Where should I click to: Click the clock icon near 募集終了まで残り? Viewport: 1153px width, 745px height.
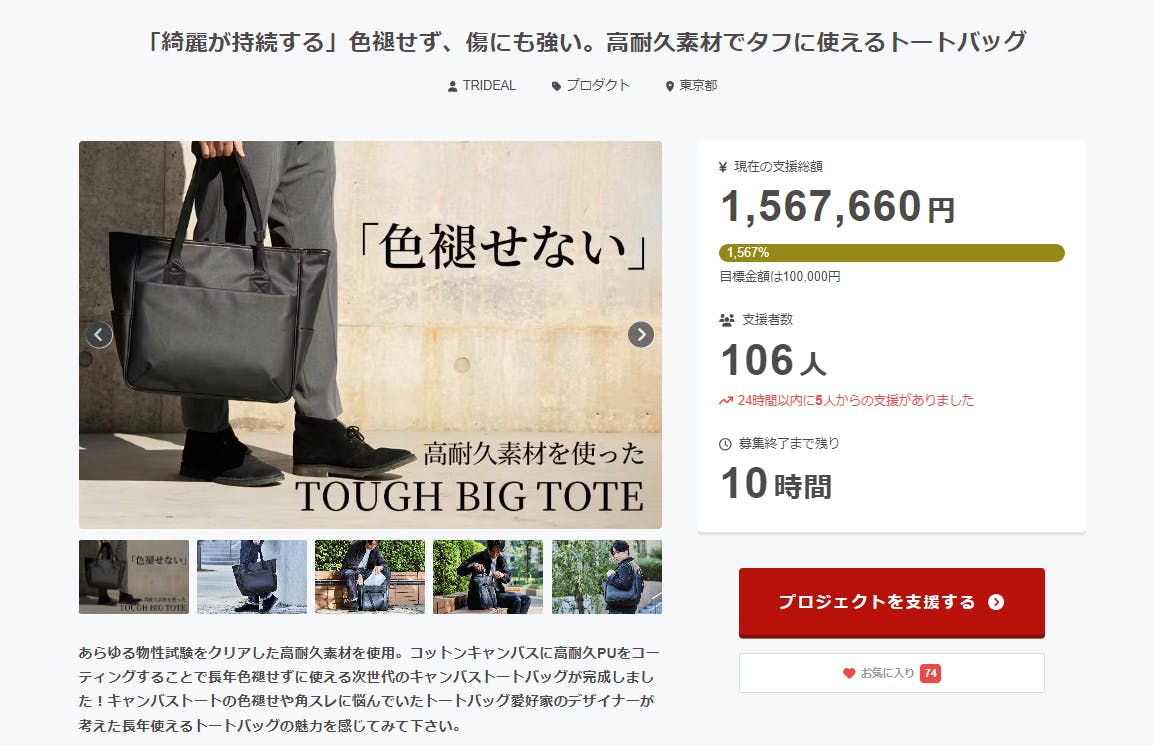[x=725, y=444]
